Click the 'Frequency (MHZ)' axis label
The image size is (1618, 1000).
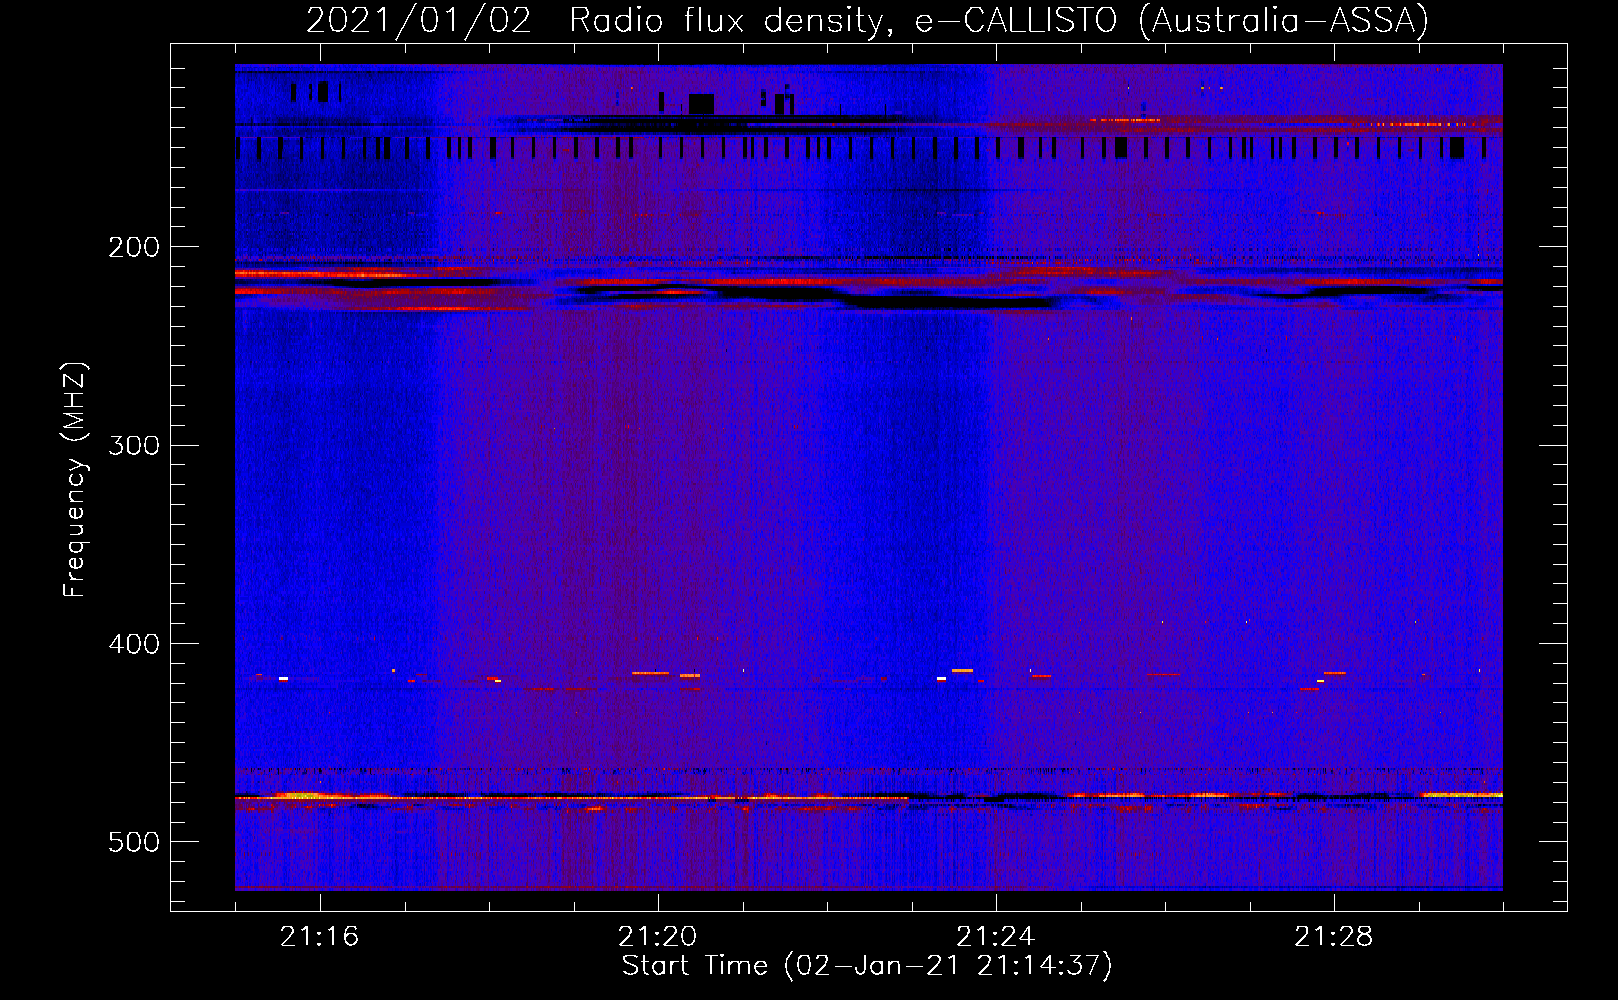75,479
